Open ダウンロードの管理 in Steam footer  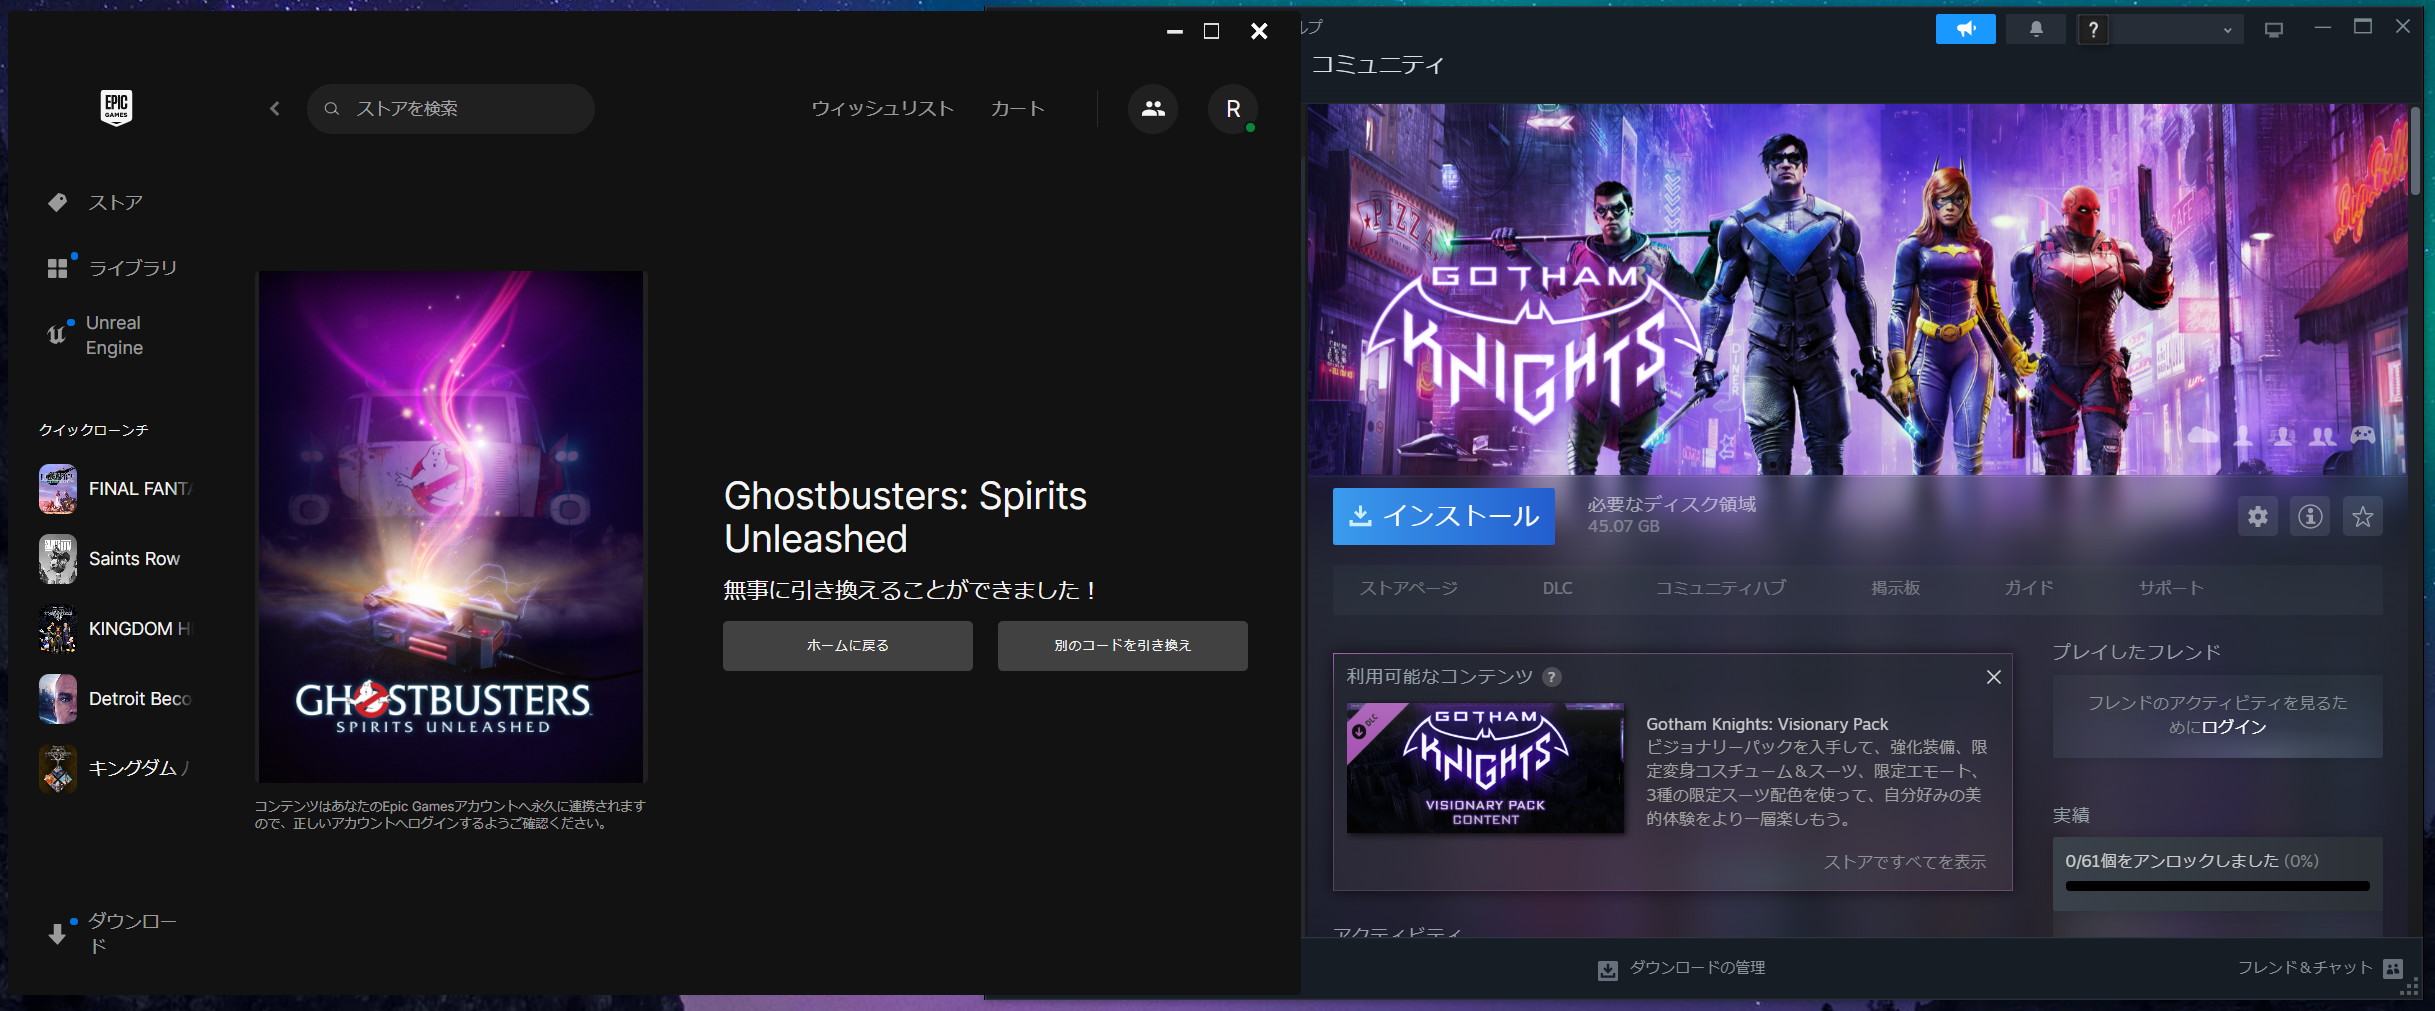tap(1697, 968)
